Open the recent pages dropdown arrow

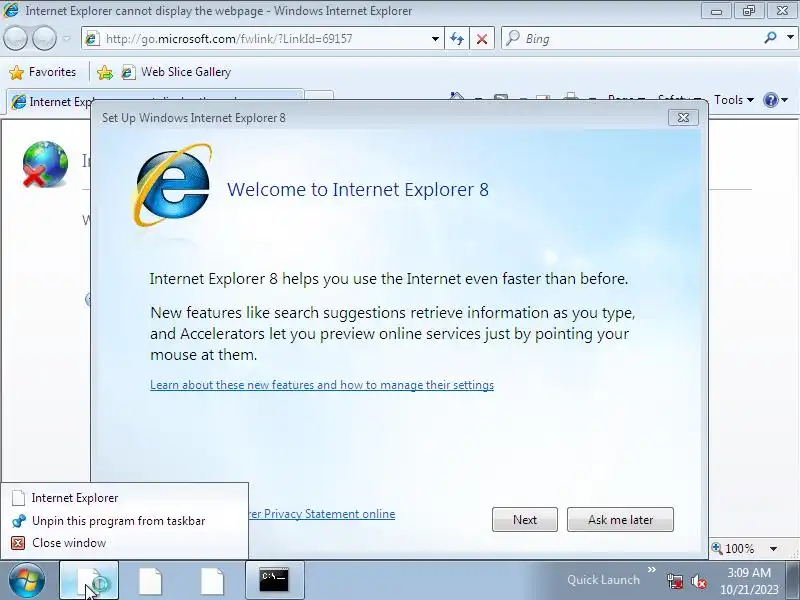66,39
